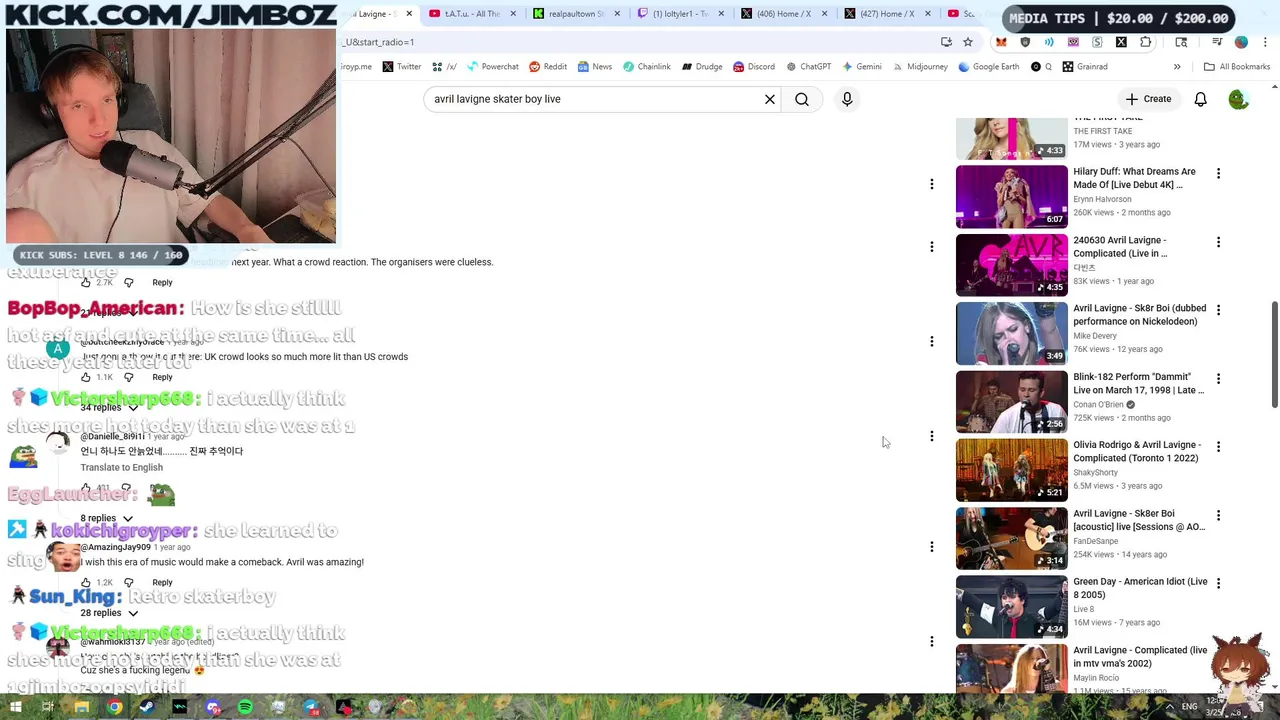
Task: Open options for 240630 Avril Lavigne Complicated video
Action: (1218, 242)
